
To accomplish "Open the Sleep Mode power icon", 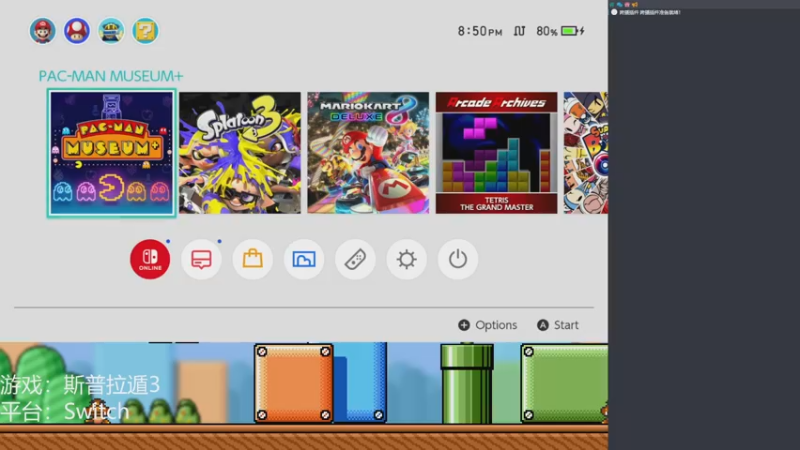I will pos(458,259).
